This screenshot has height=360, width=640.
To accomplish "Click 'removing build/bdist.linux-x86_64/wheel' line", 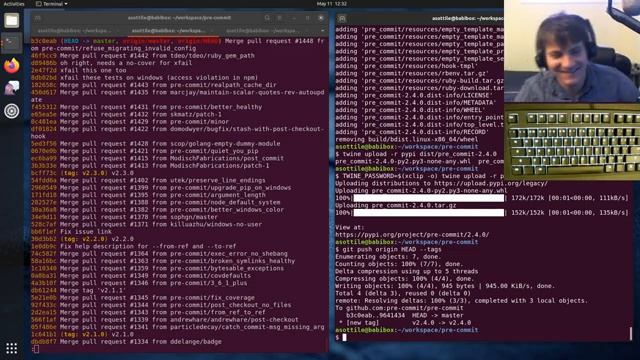I will click(x=407, y=139).
